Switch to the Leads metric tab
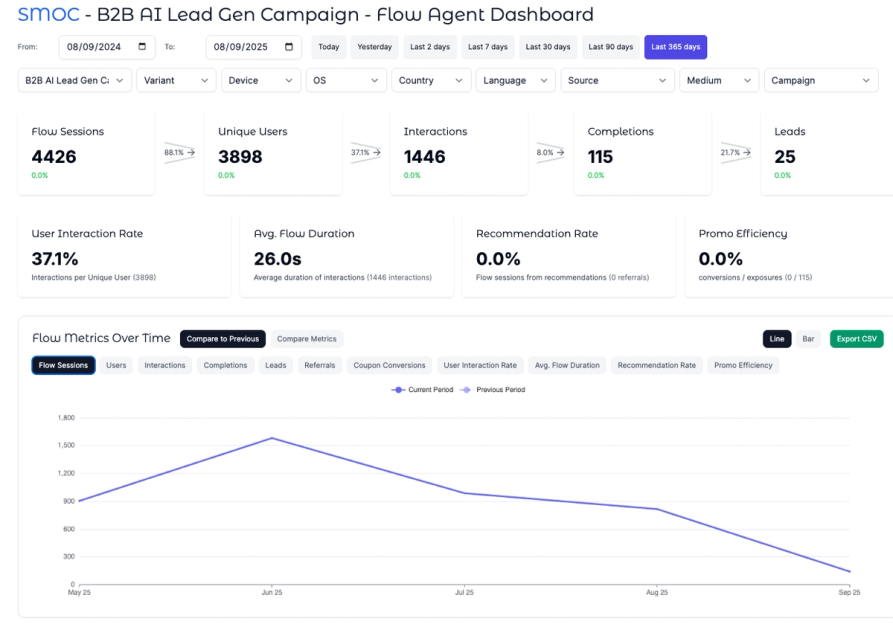The height and width of the screenshot is (630, 893). click(275, 365)
